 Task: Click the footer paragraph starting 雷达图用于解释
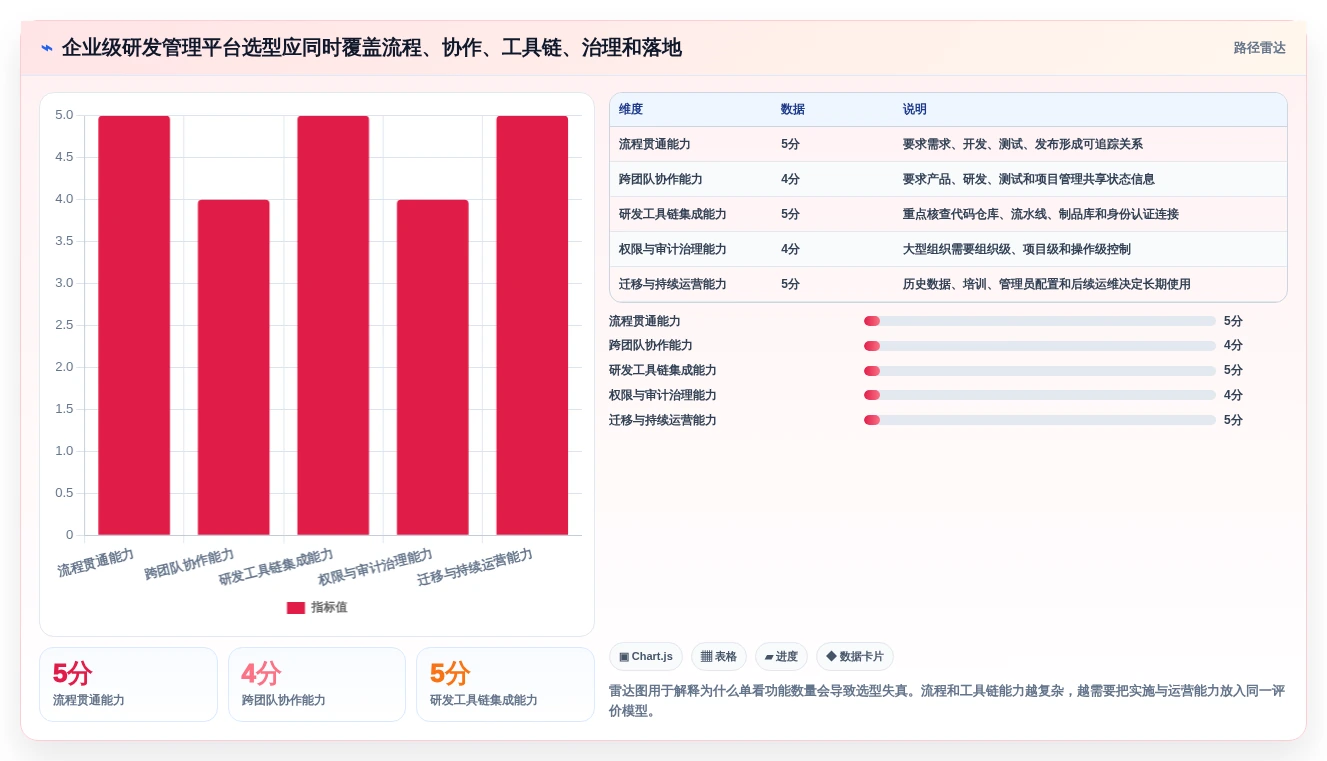pyautogui.click(x=947, y=701)
